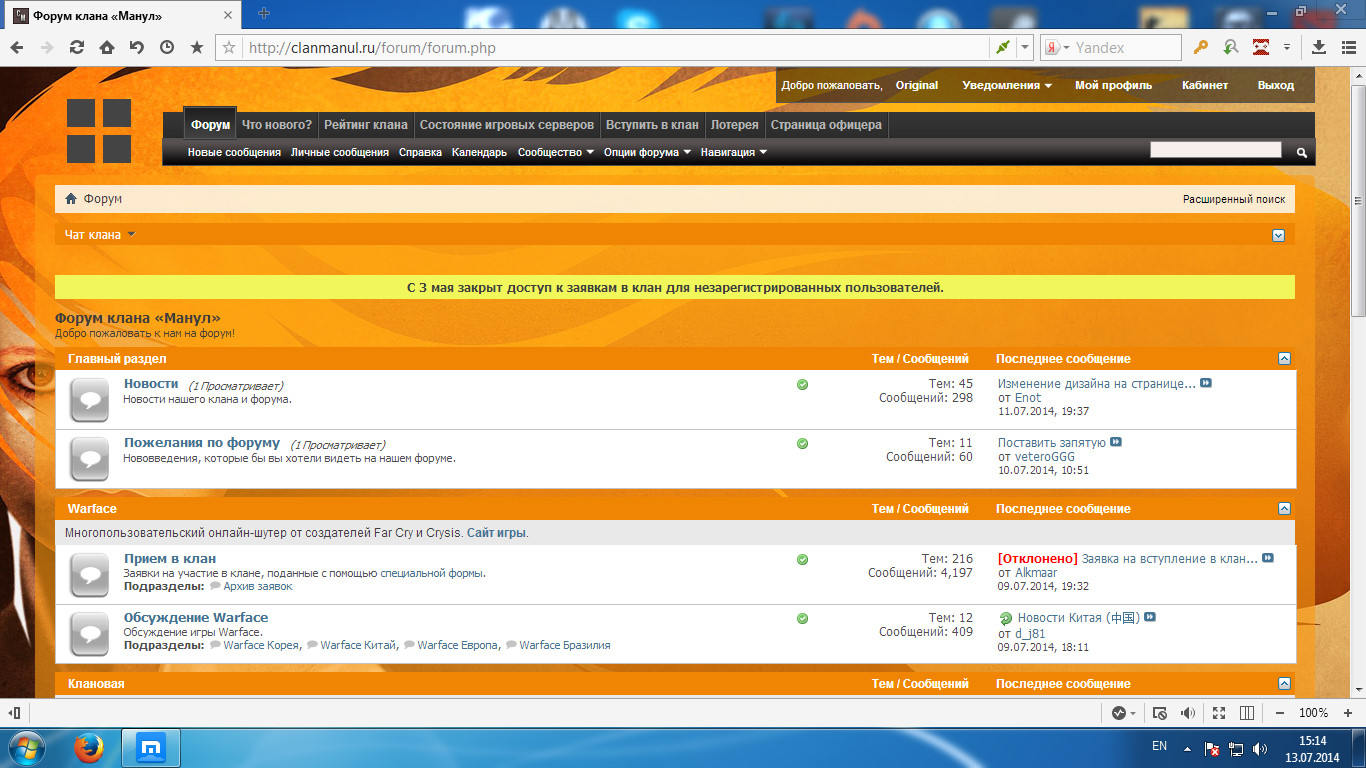Open the Сайт игры link
Image resolution: width=1366 pixels, height=768 pixels.
point(496,533)
